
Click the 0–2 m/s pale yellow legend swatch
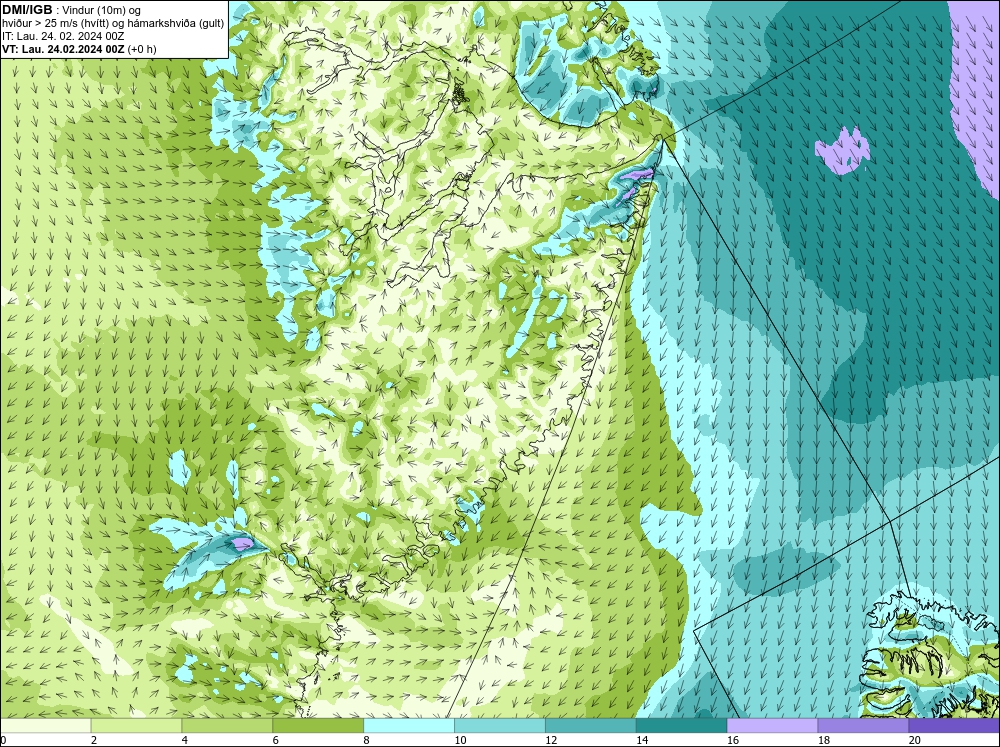46,726
